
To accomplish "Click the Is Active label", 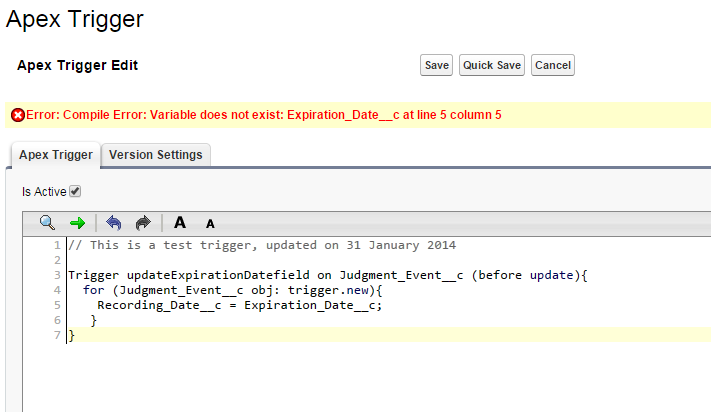I will coord(44,192).
